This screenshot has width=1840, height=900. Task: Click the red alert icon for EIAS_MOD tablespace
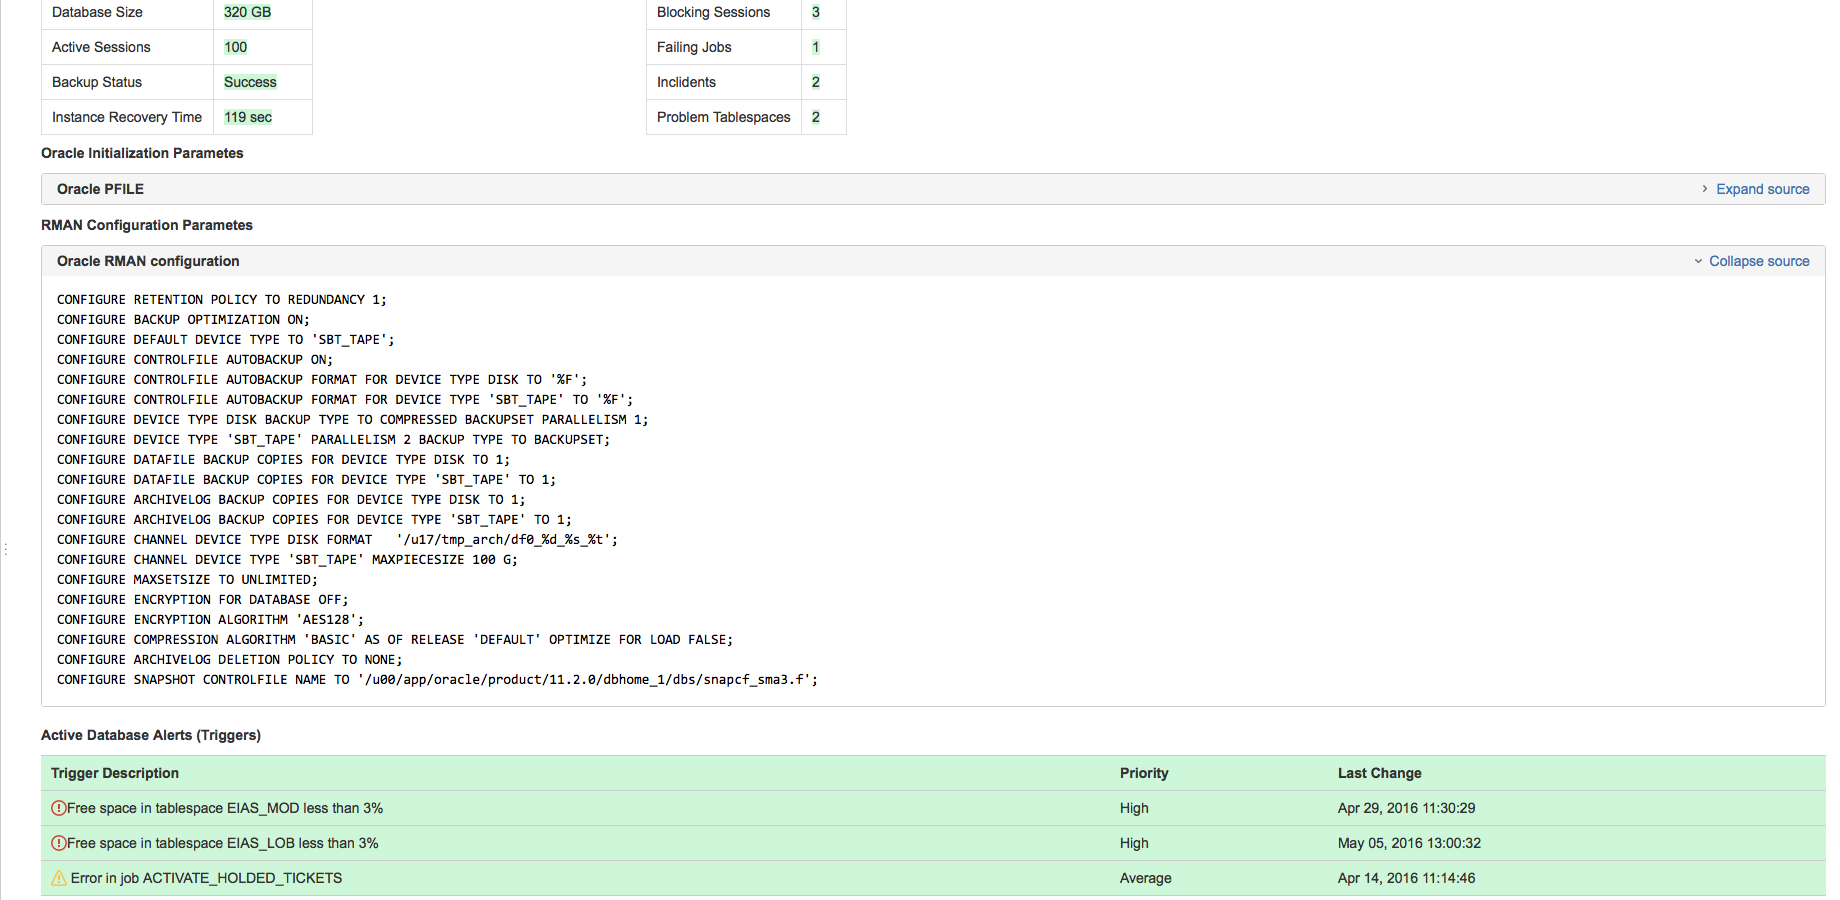pos(59,808)
